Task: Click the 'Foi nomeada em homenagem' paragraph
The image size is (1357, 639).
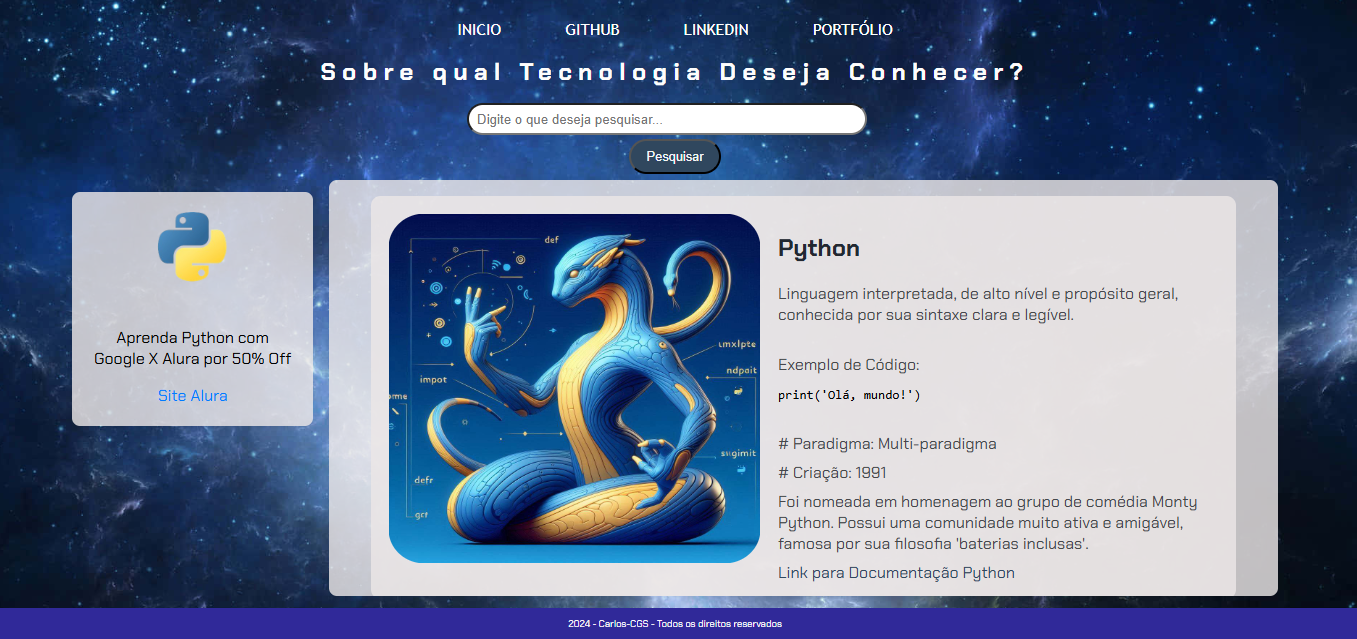Action: 987,523
